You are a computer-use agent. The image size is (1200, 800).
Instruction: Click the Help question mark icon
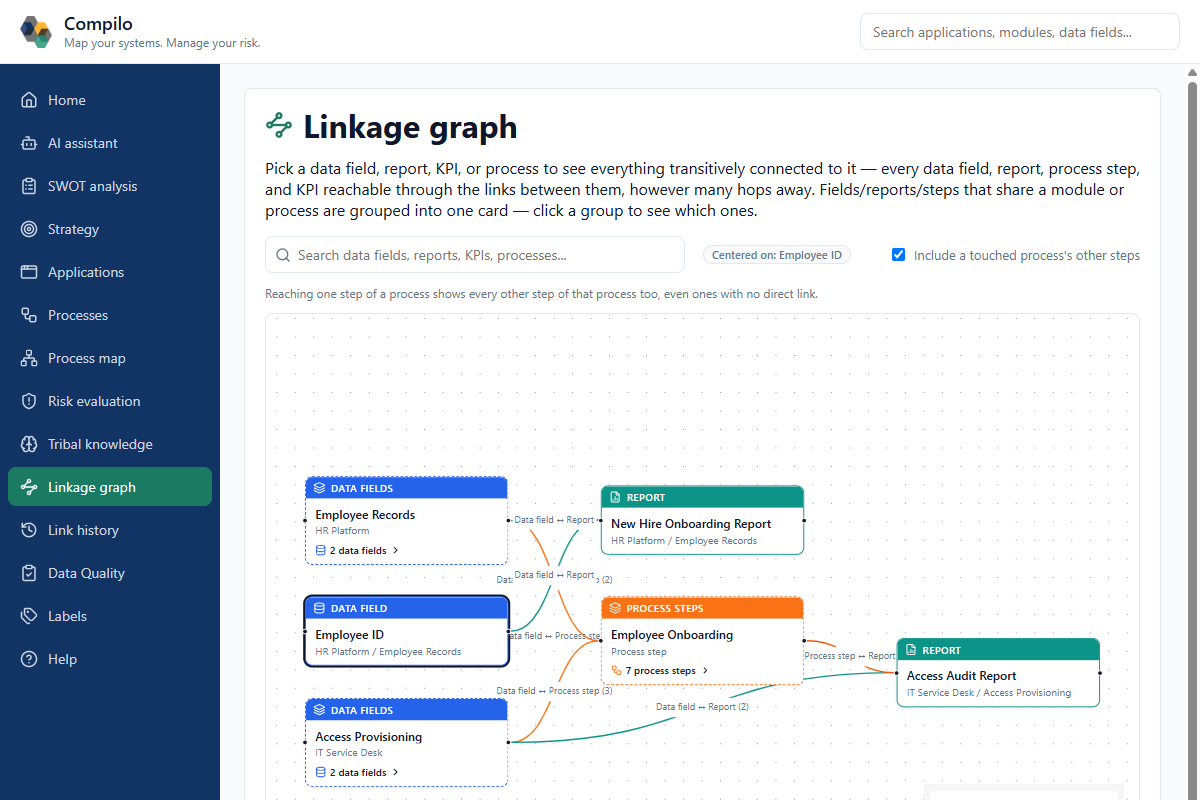click(x=29, y=659)
